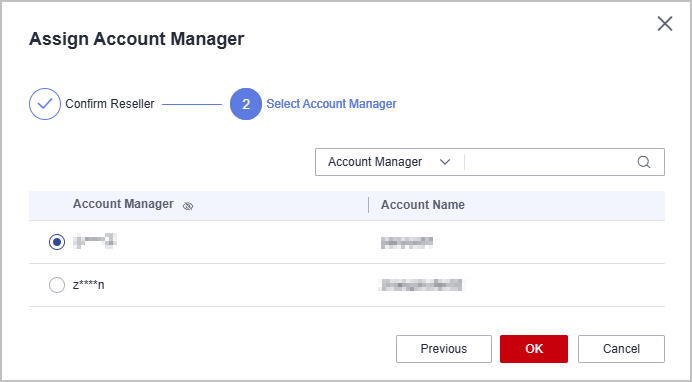Click the Account Manager column header
Screen dimensions: 692x382
tap(123, 204)
